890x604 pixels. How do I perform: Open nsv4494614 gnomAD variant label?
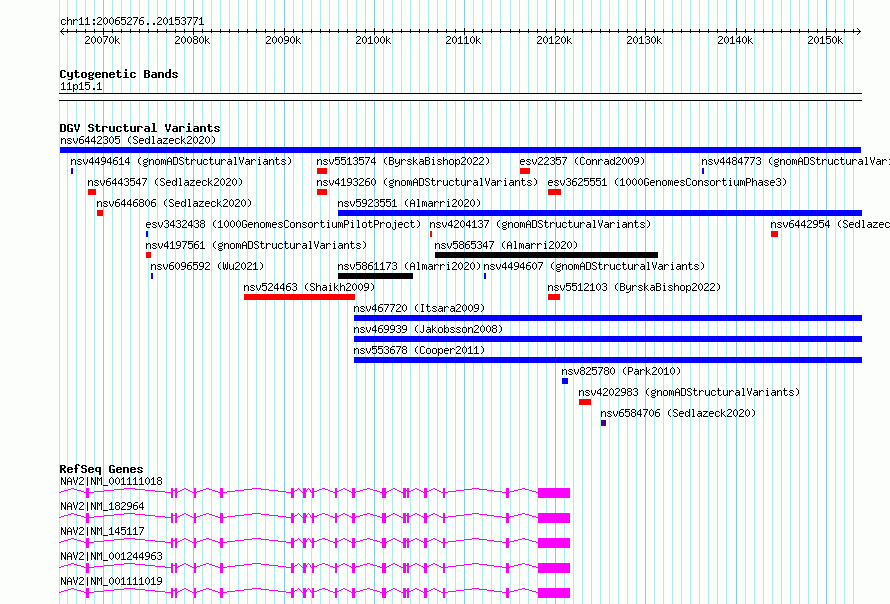(x=181, y=161)
